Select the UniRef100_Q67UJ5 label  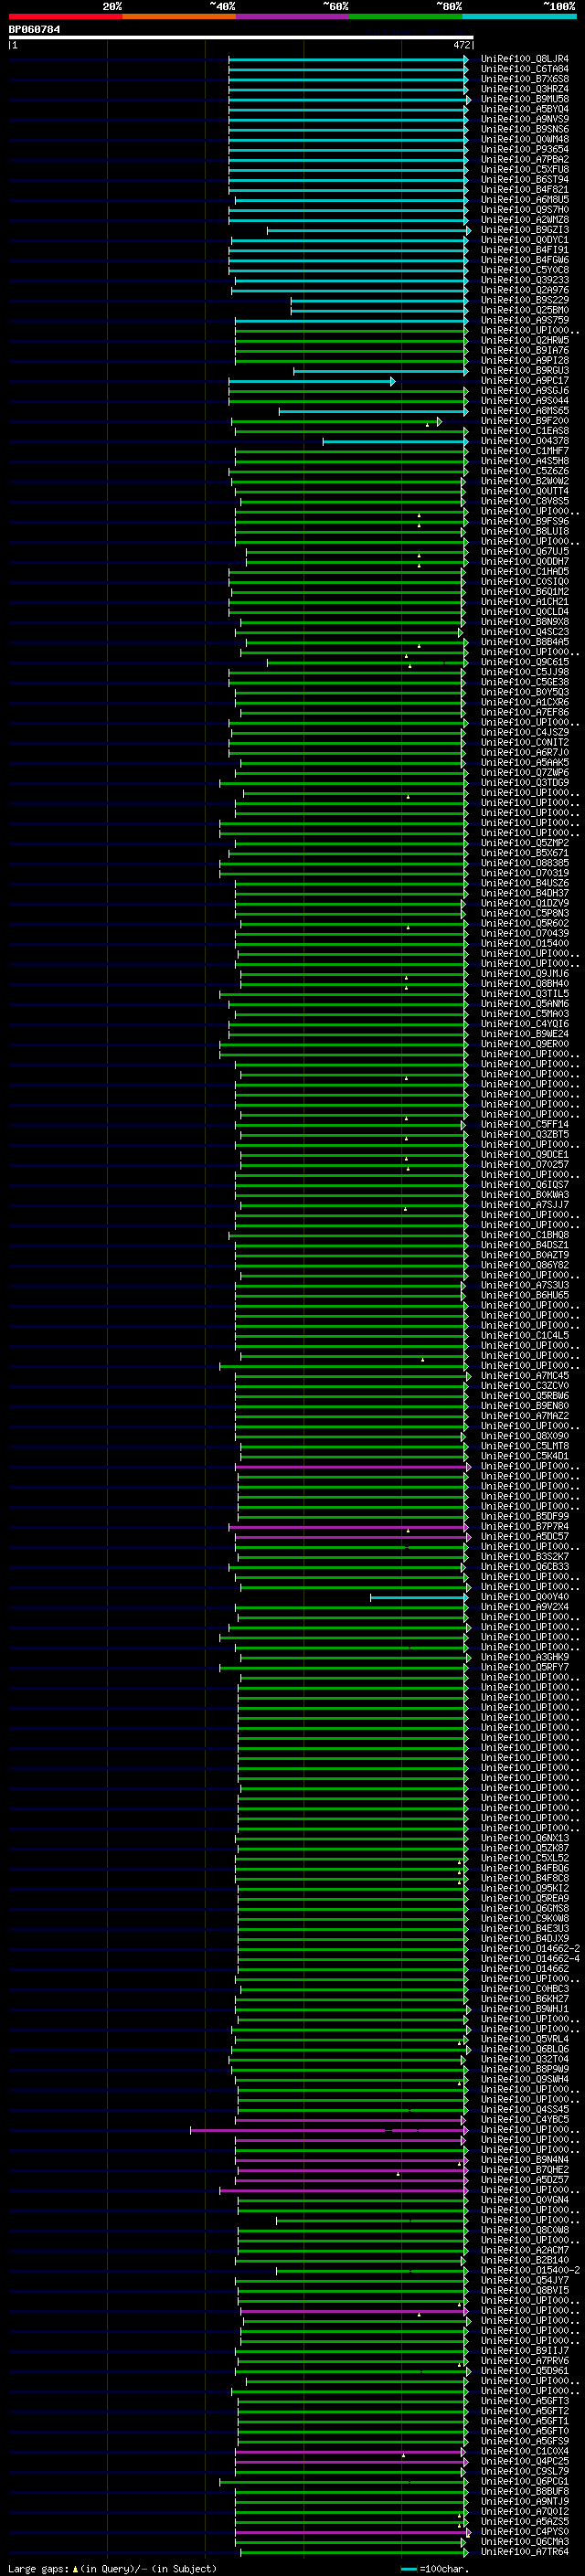tap(524, 552)
